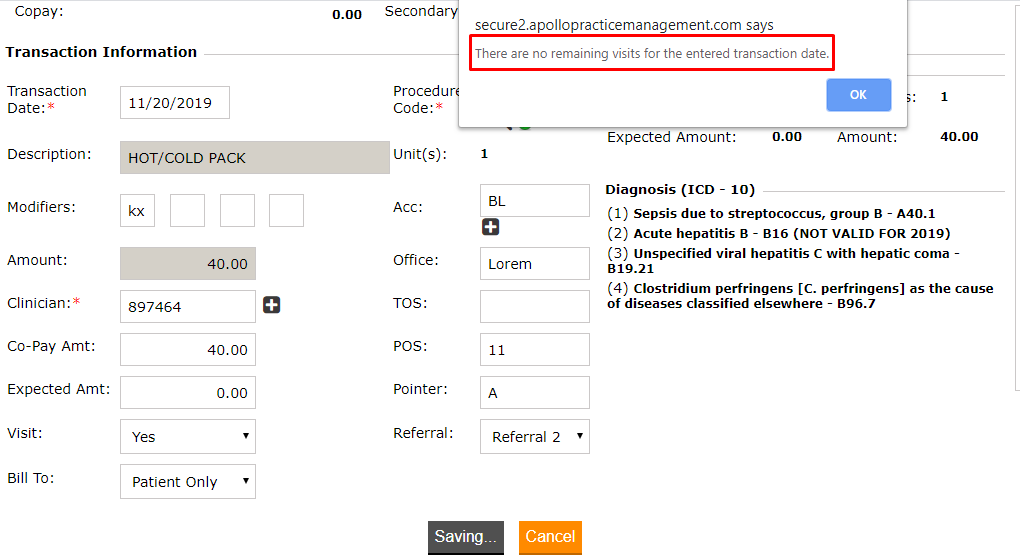1020x560 pixels.
Task: Click the Clinician input field
Action: [x=187, y=307]
